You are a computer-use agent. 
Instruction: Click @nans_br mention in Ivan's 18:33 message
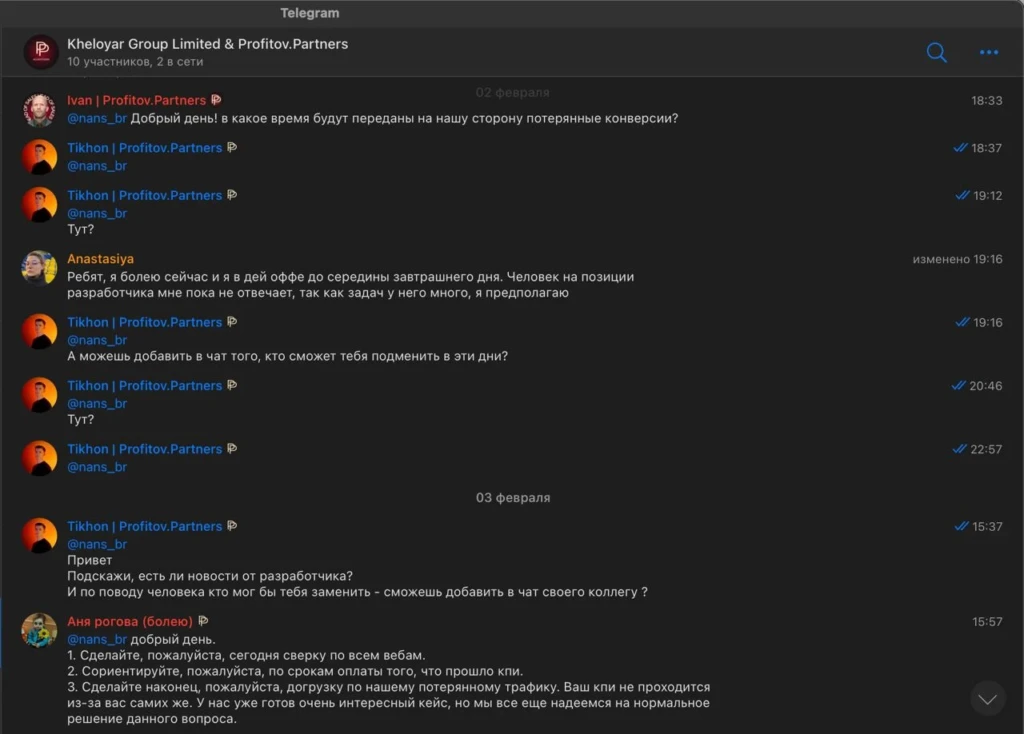click(97, 118)
